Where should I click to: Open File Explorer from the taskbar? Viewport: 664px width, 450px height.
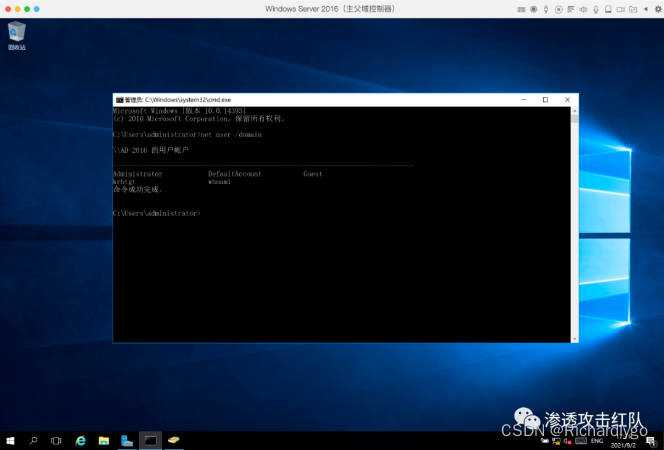[x=104, y=441]
